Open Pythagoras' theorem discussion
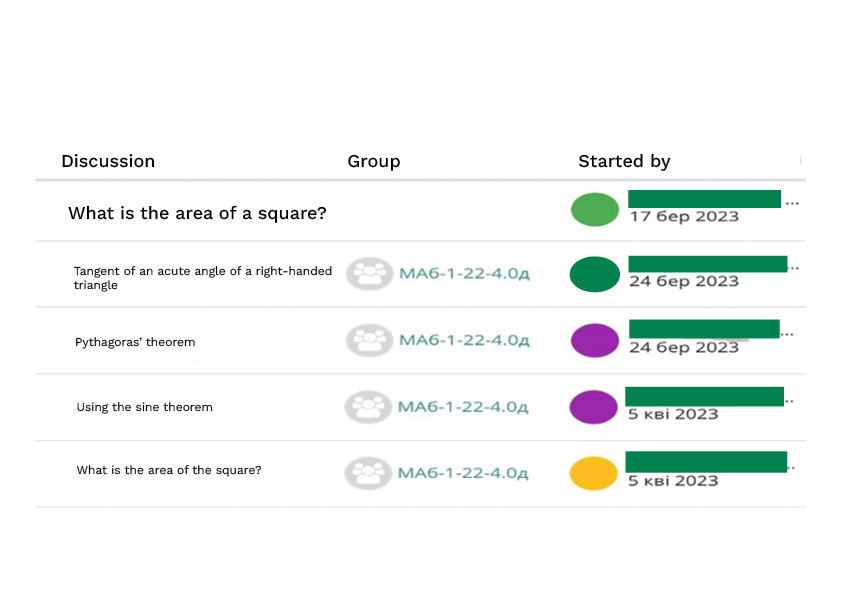This screenshot has height=595, width=842. 135,342
